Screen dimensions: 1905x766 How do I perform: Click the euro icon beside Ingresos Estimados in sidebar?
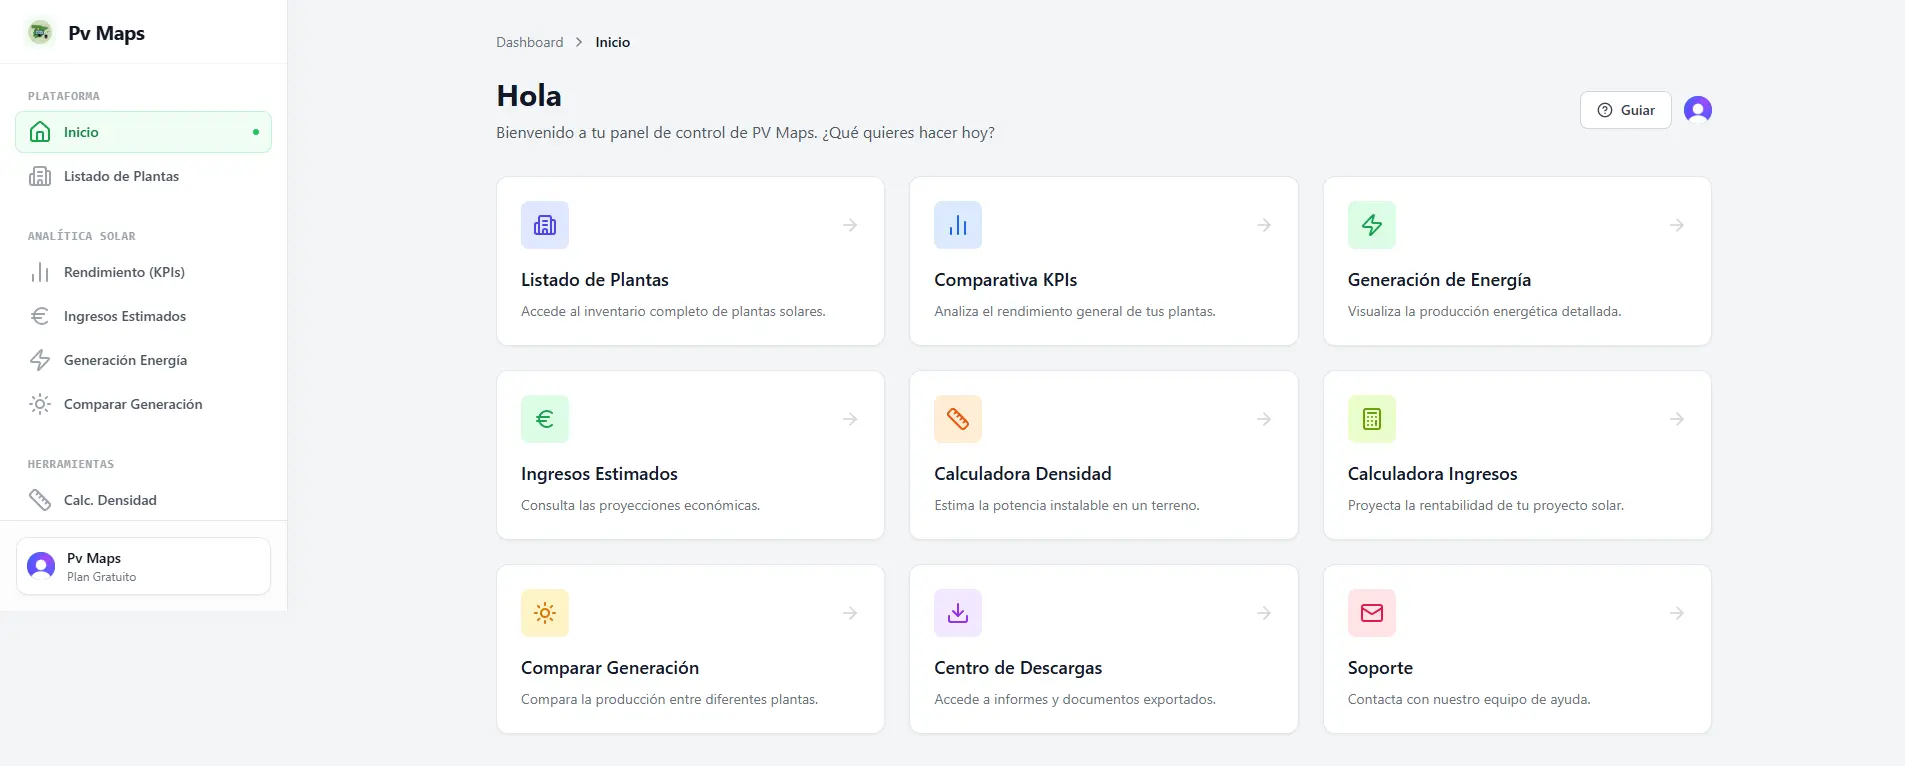(x=40, y=316)
